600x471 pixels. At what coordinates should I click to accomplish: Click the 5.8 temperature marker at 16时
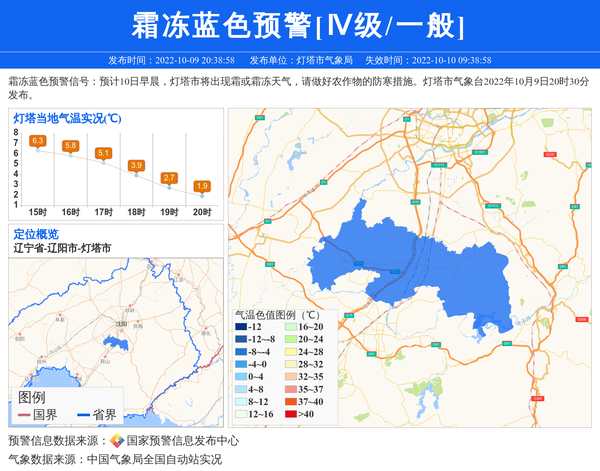pos(70,146)
